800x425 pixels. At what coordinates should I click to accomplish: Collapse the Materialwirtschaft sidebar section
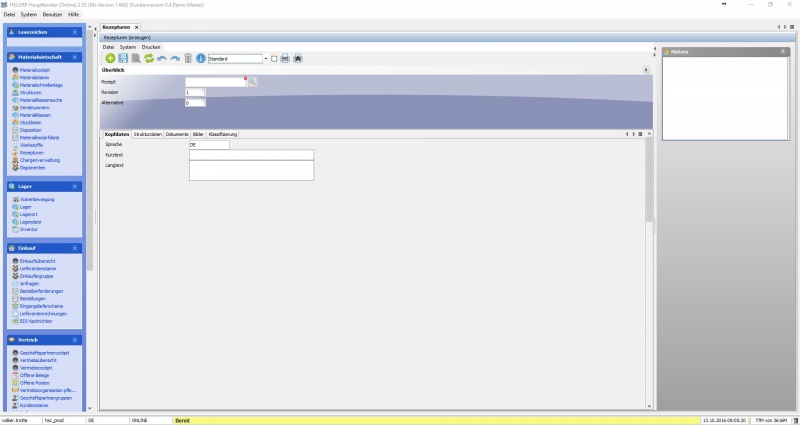pos(75,57)
